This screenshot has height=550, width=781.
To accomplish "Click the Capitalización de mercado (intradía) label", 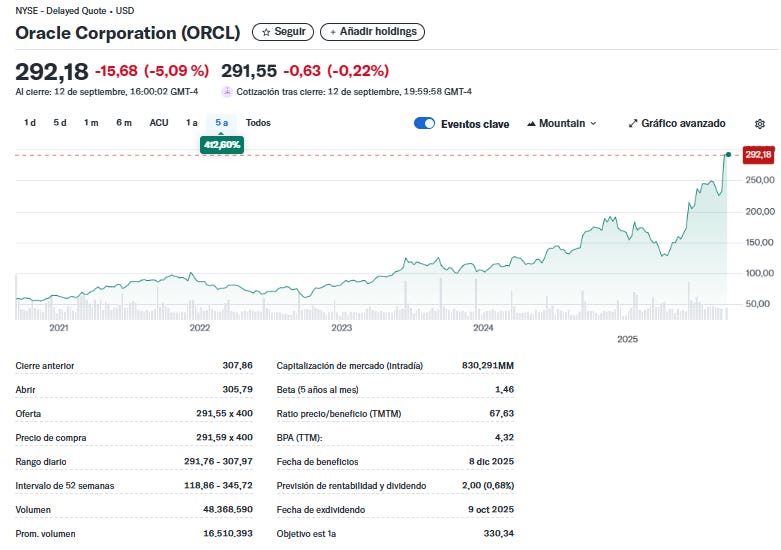I will coord(350,366).
